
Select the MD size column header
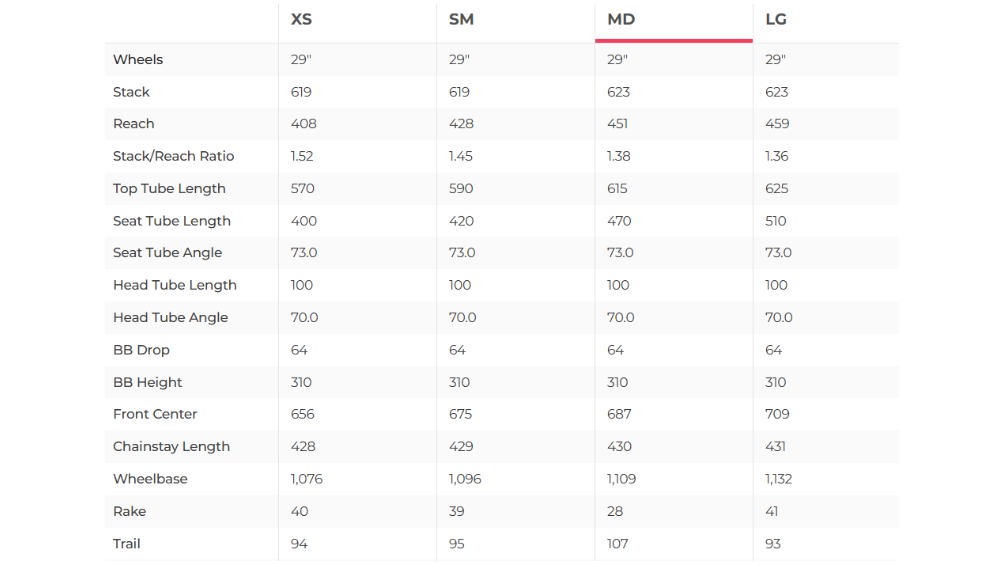[621, 20]
